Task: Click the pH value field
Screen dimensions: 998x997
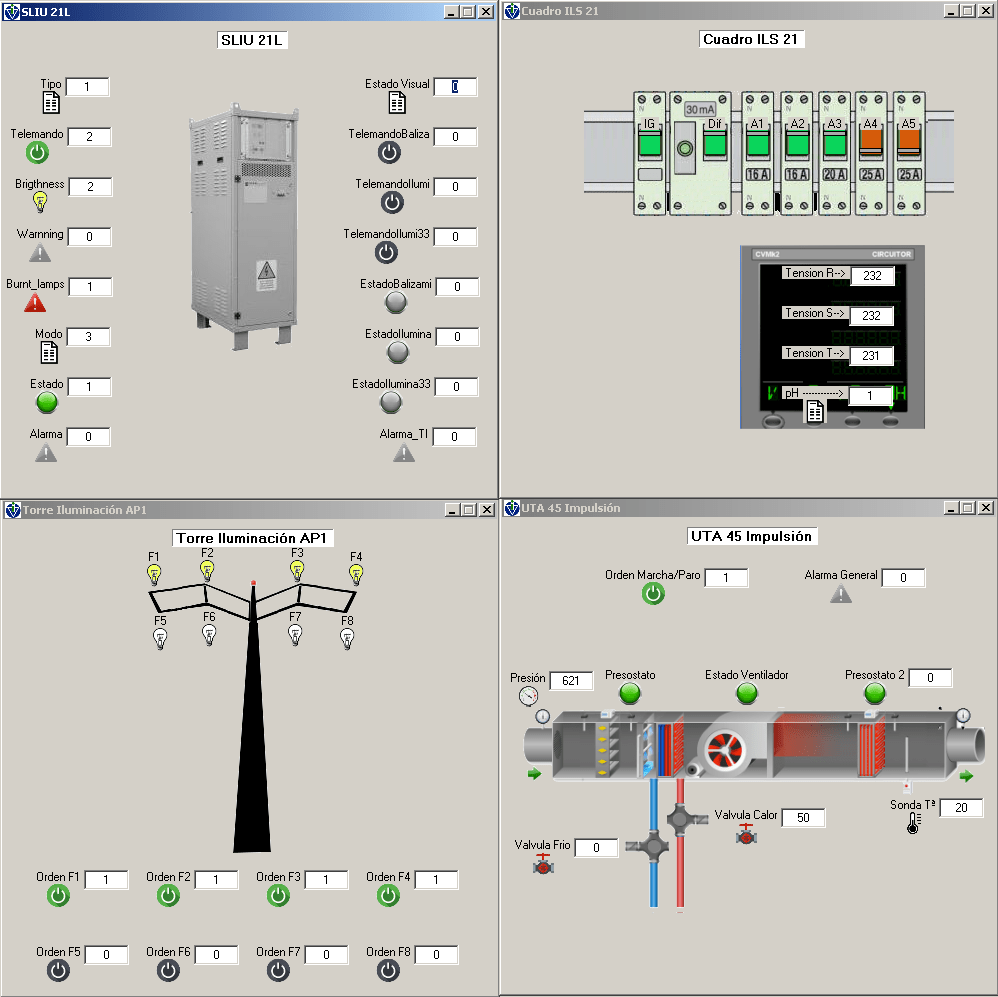Action: tap(870, 396)
